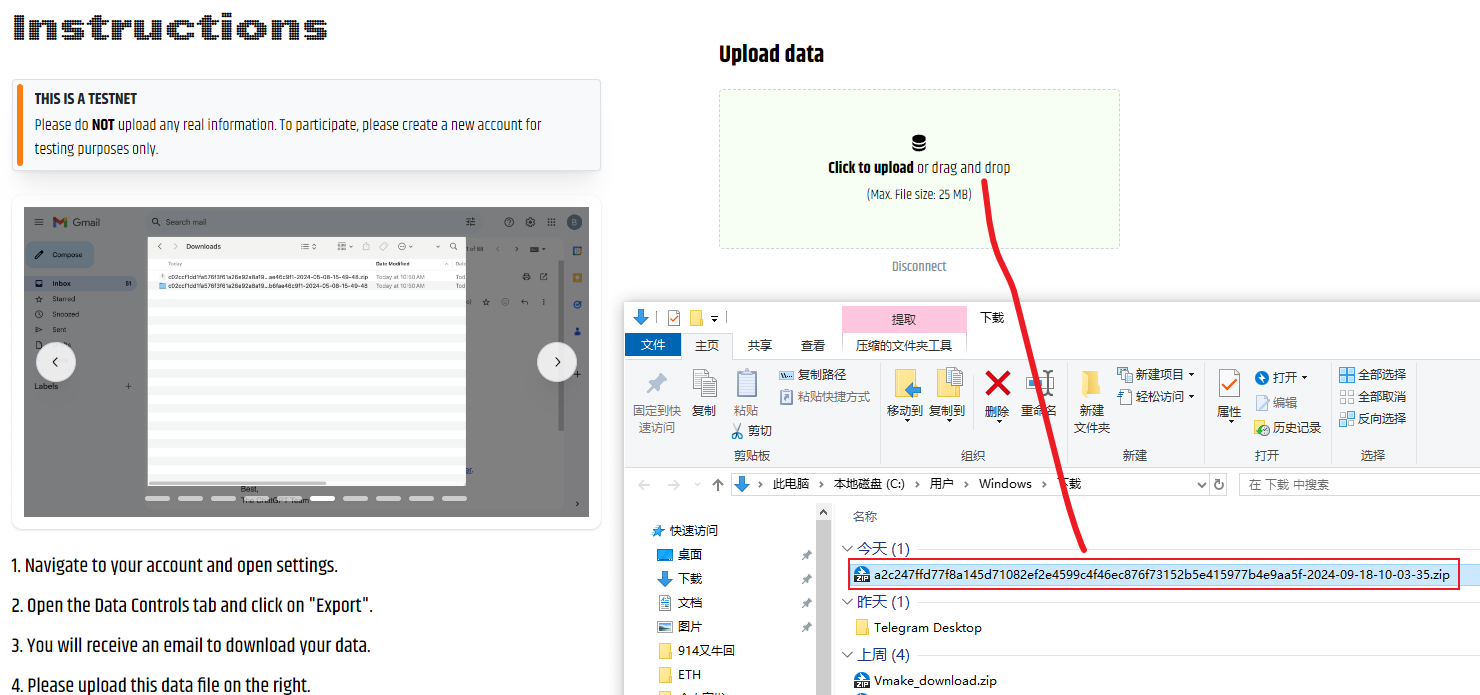This screenshot has width=1480, height=695.
Task: Click the Properties (属性) icon
Action: (1229, 384)
